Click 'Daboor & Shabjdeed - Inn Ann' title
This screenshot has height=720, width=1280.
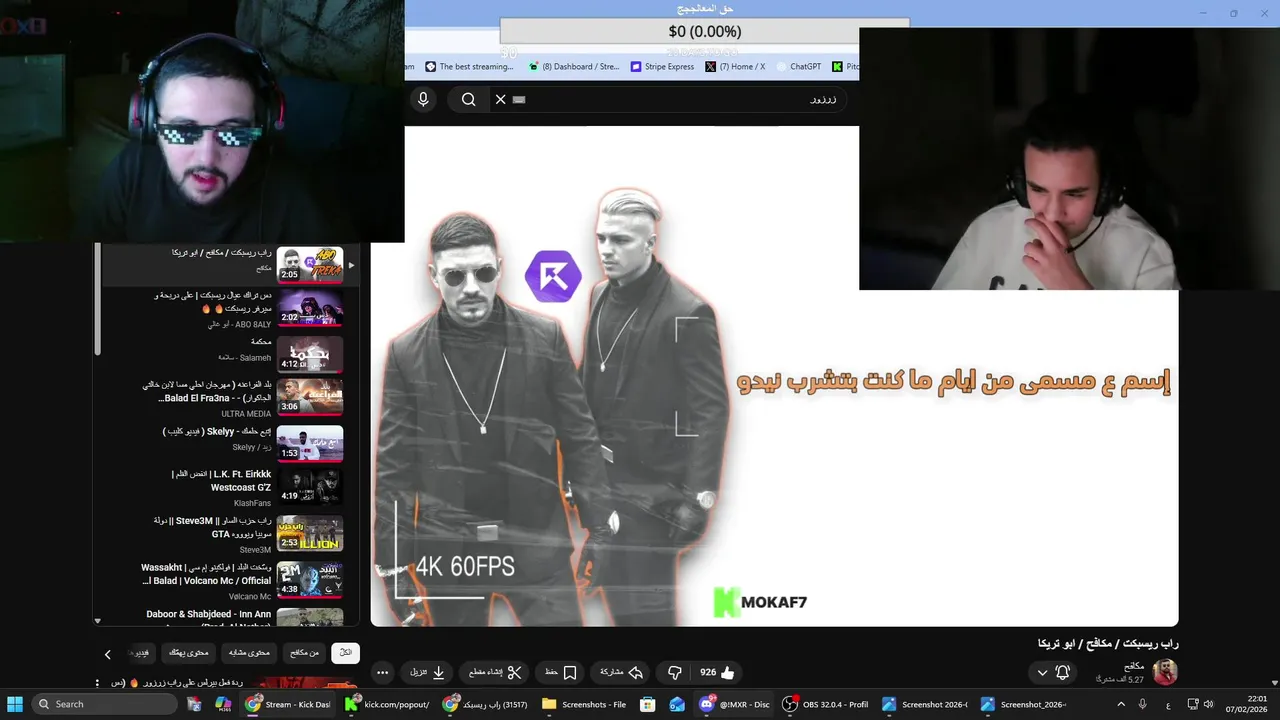(x=209, y=614)
